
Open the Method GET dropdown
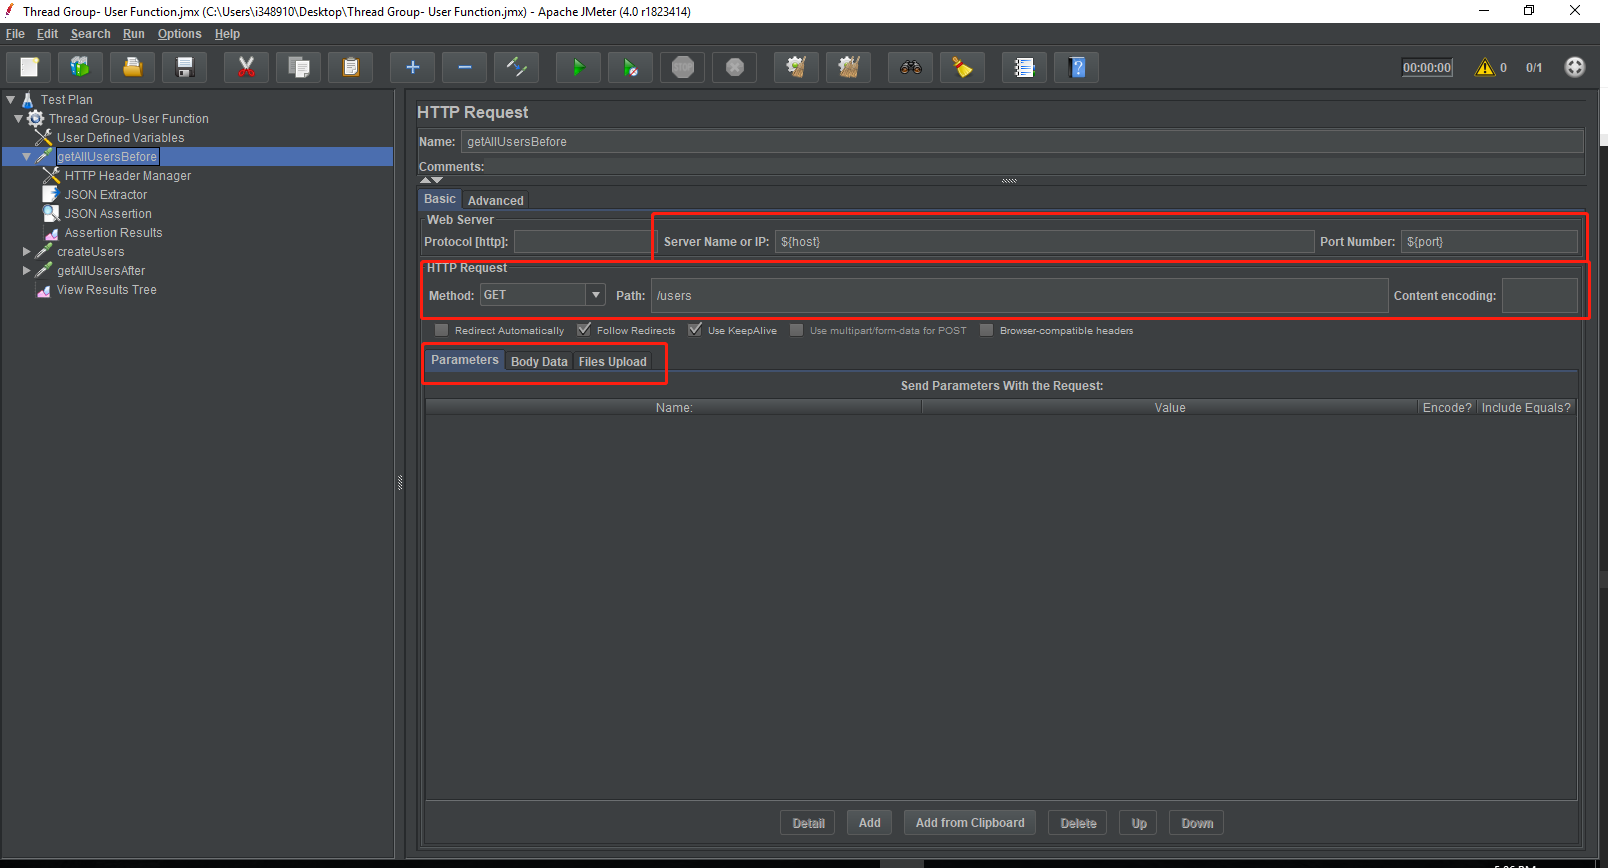click(596, 295)
